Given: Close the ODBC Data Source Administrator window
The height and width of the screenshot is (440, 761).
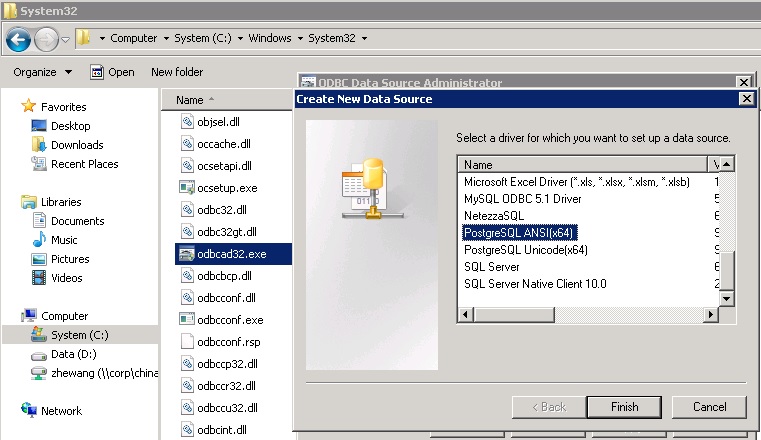Looking at the screenshot, I should pyautogui.click(x=744, y=82).
